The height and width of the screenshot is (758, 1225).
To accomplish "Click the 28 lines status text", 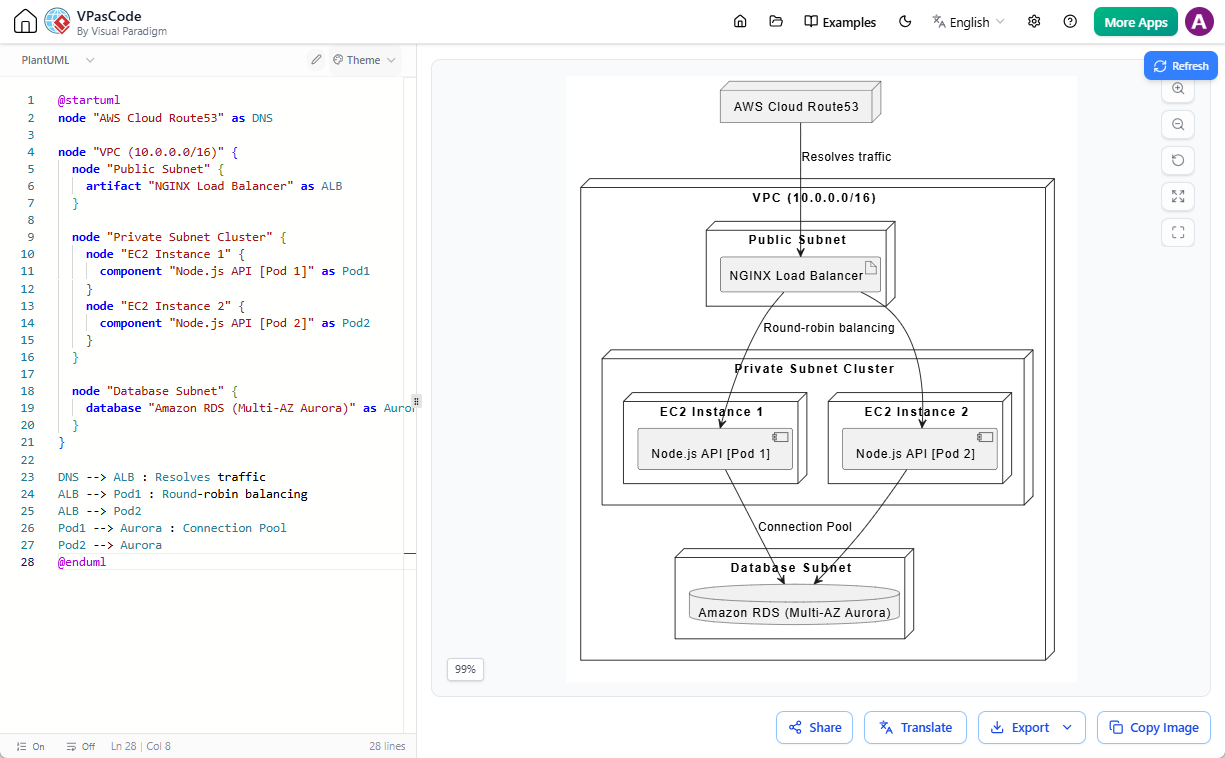I will [387, 746].
